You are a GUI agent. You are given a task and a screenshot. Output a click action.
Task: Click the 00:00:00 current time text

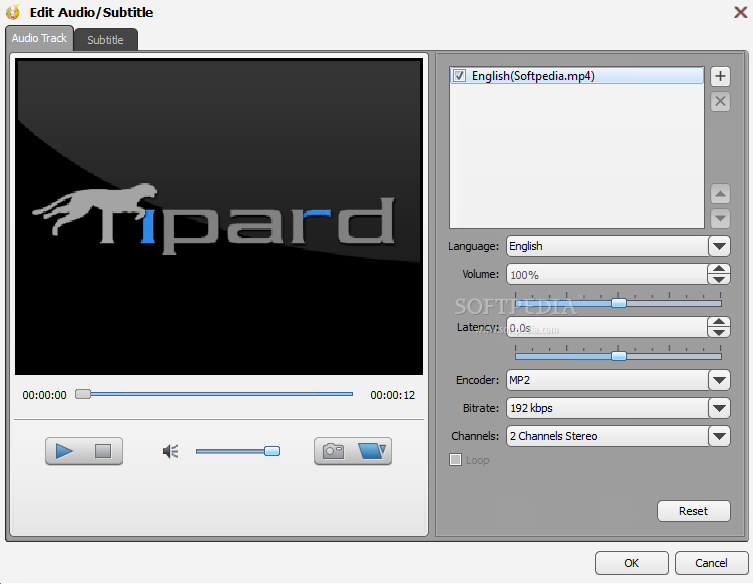pyautogui.click(x=44, y=395)
